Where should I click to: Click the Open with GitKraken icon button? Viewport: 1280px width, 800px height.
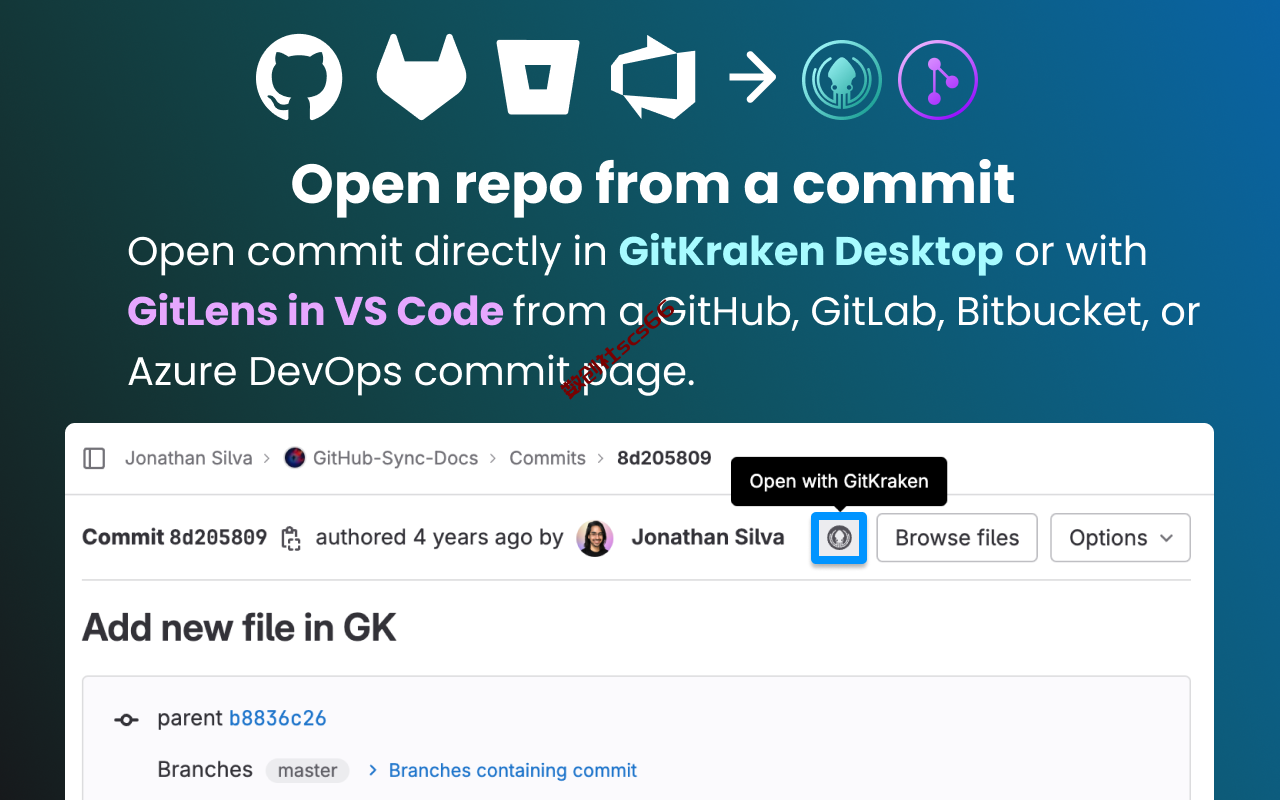[839, 538]
